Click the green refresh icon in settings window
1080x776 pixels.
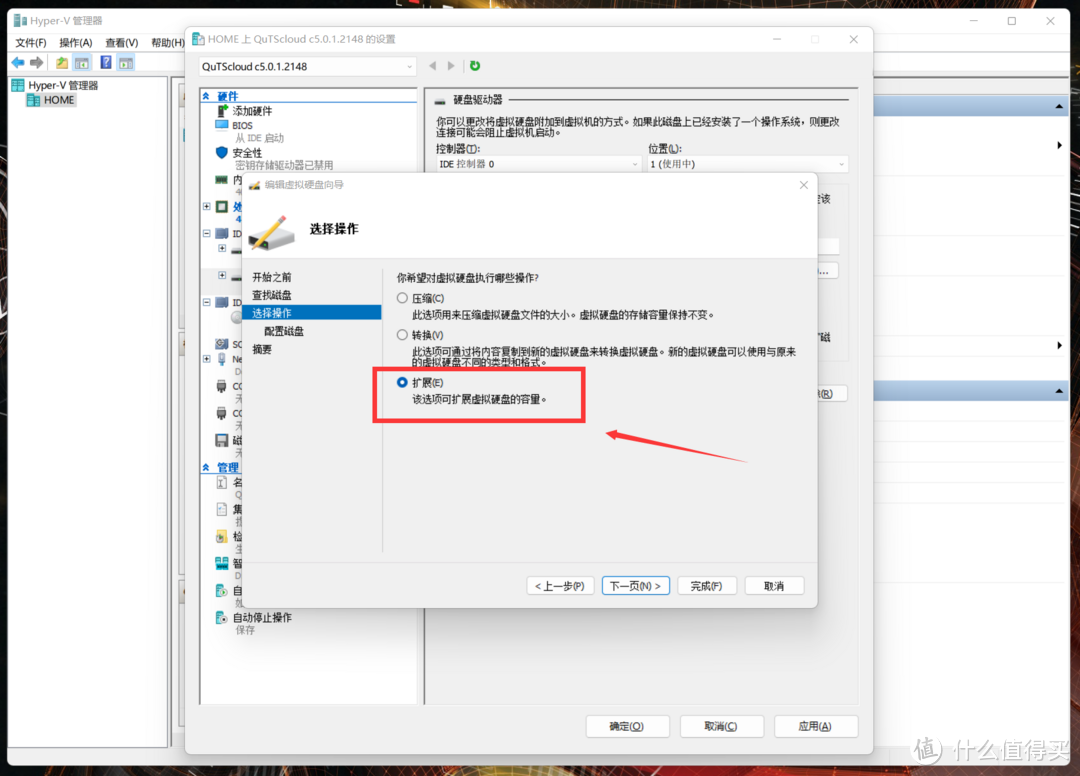tap(475, 65)
